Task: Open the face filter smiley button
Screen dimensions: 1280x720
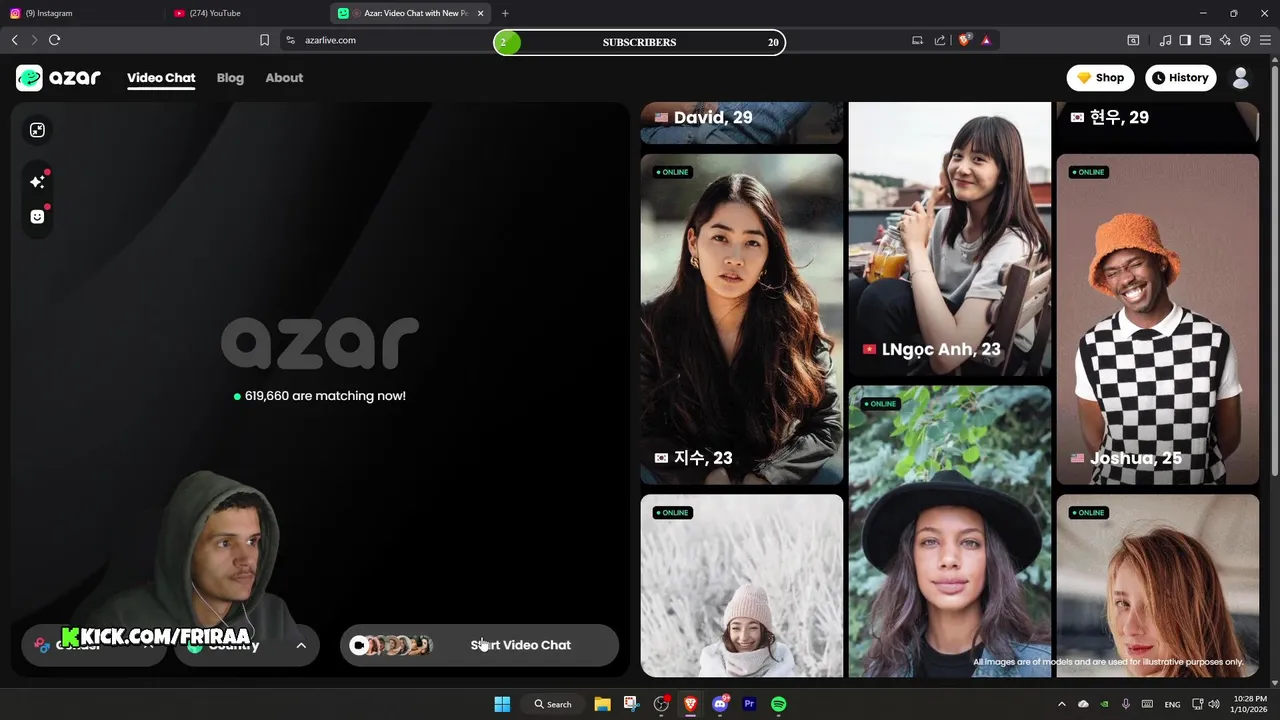Action: 37,216
